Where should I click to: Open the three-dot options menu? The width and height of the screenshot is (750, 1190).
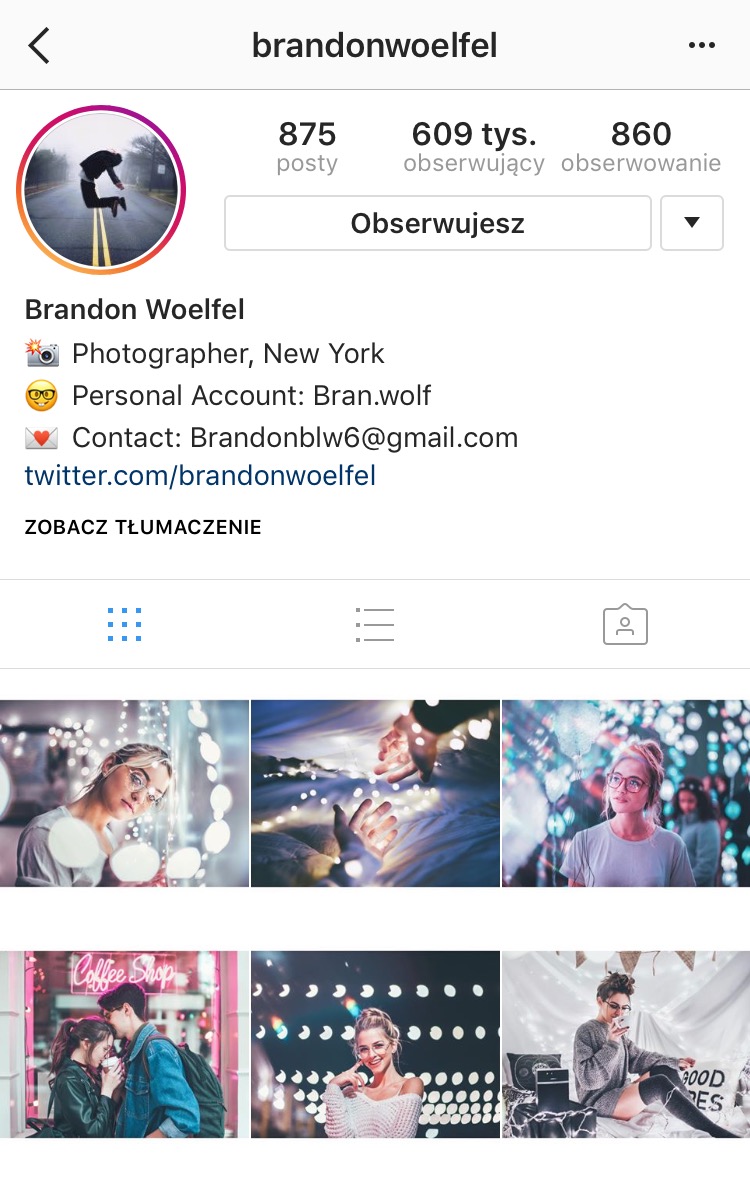pos(701,46)
